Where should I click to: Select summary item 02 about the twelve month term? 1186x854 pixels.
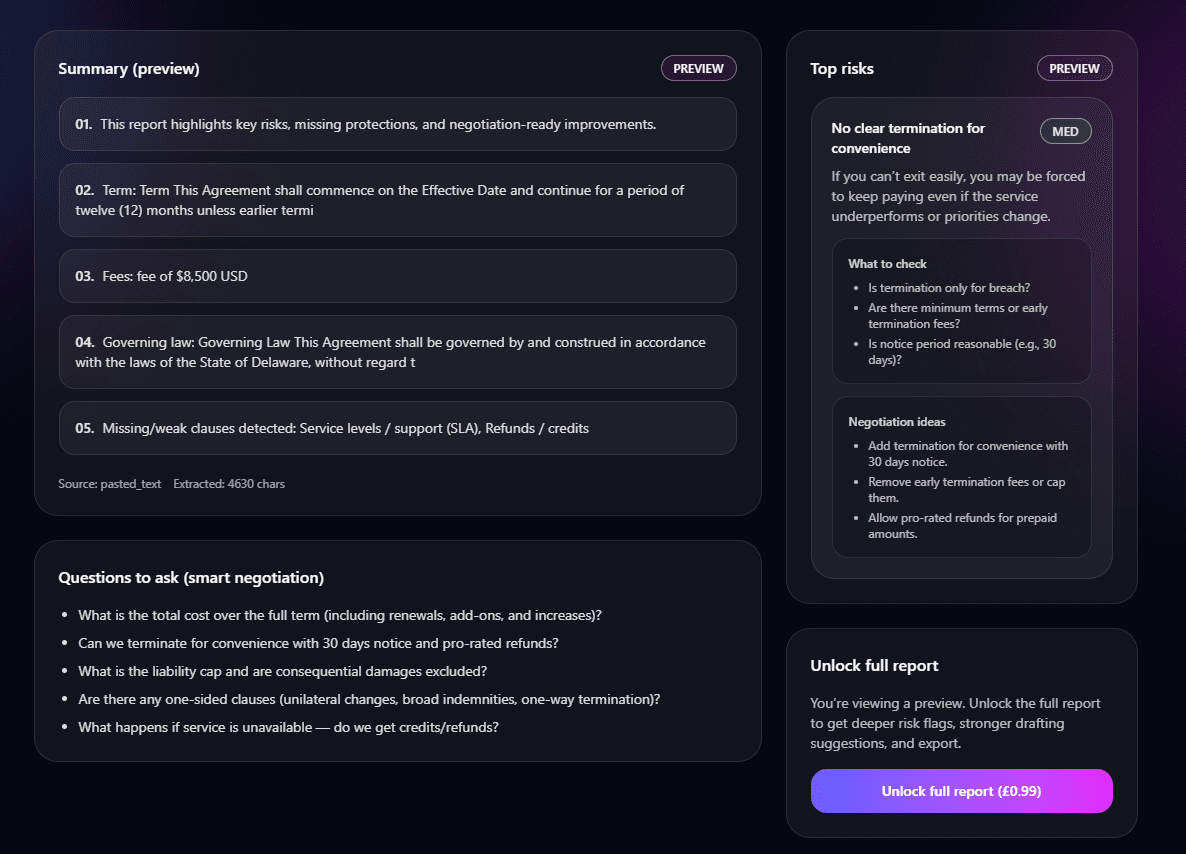398,200
